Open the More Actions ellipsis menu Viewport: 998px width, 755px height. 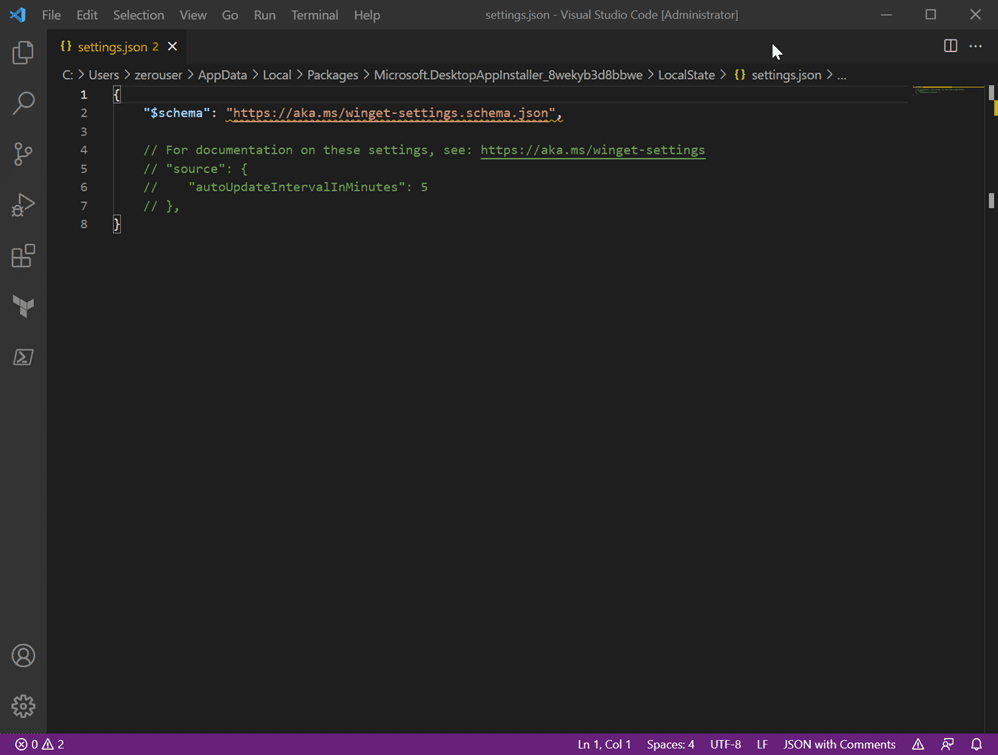click(x=976, y=46)
